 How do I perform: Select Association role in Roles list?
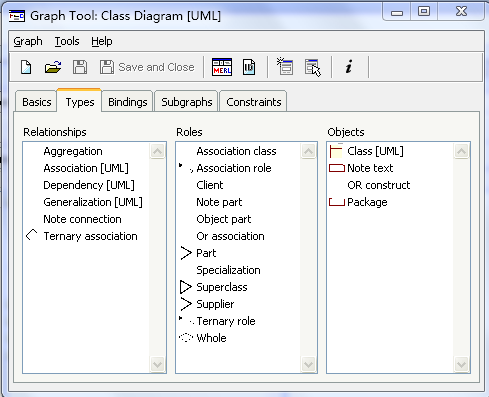pos(234,168)
